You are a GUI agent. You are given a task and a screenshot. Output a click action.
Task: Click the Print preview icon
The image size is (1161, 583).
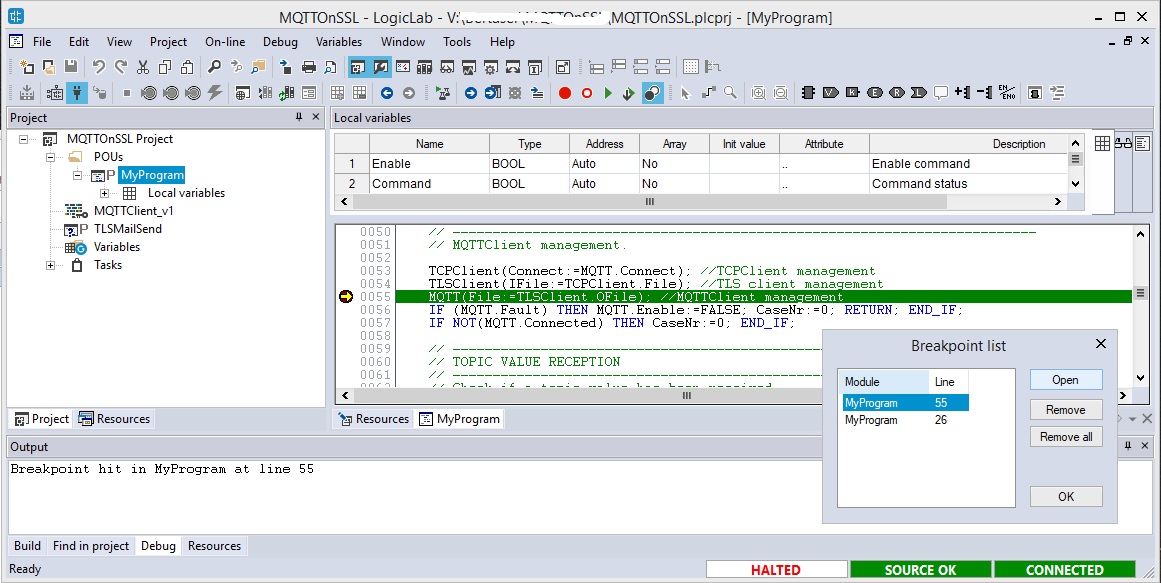tap(330, 67)
